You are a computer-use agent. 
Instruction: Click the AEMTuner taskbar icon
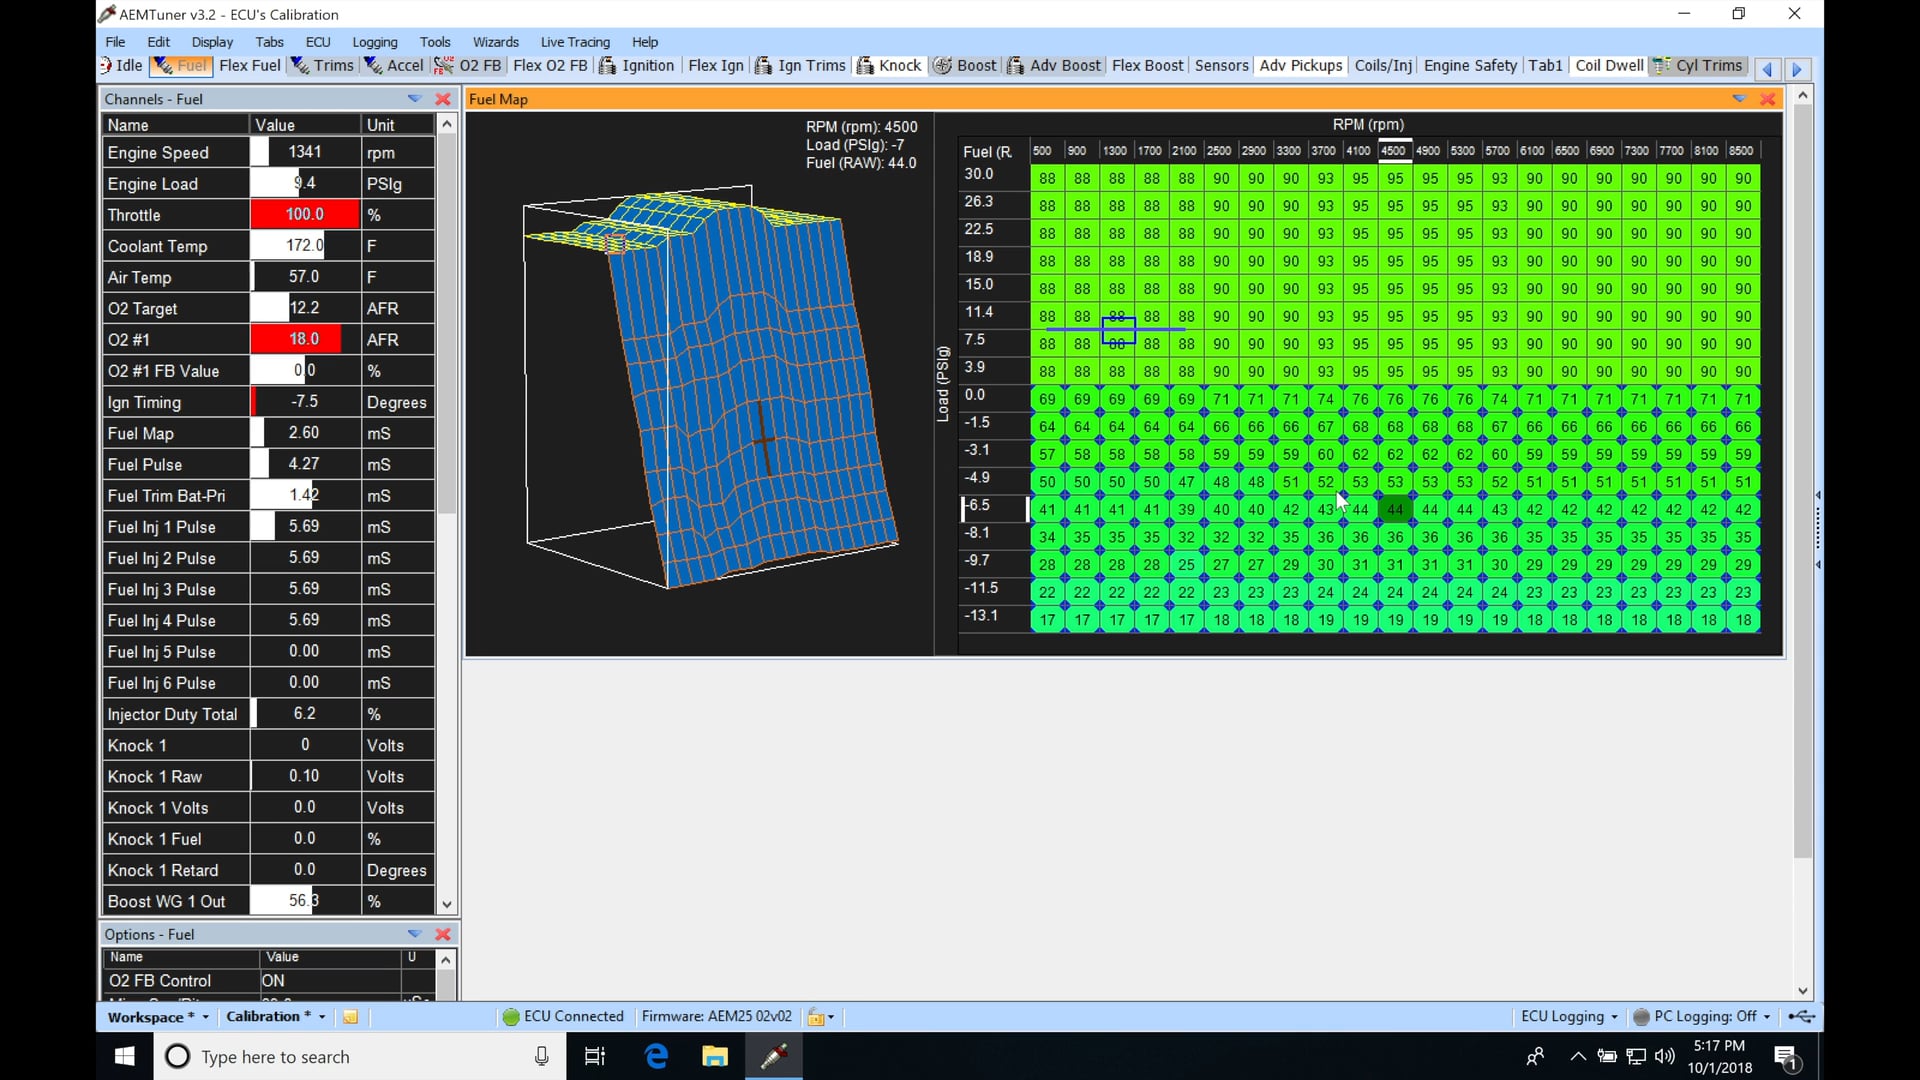[x=774, y=1056]
